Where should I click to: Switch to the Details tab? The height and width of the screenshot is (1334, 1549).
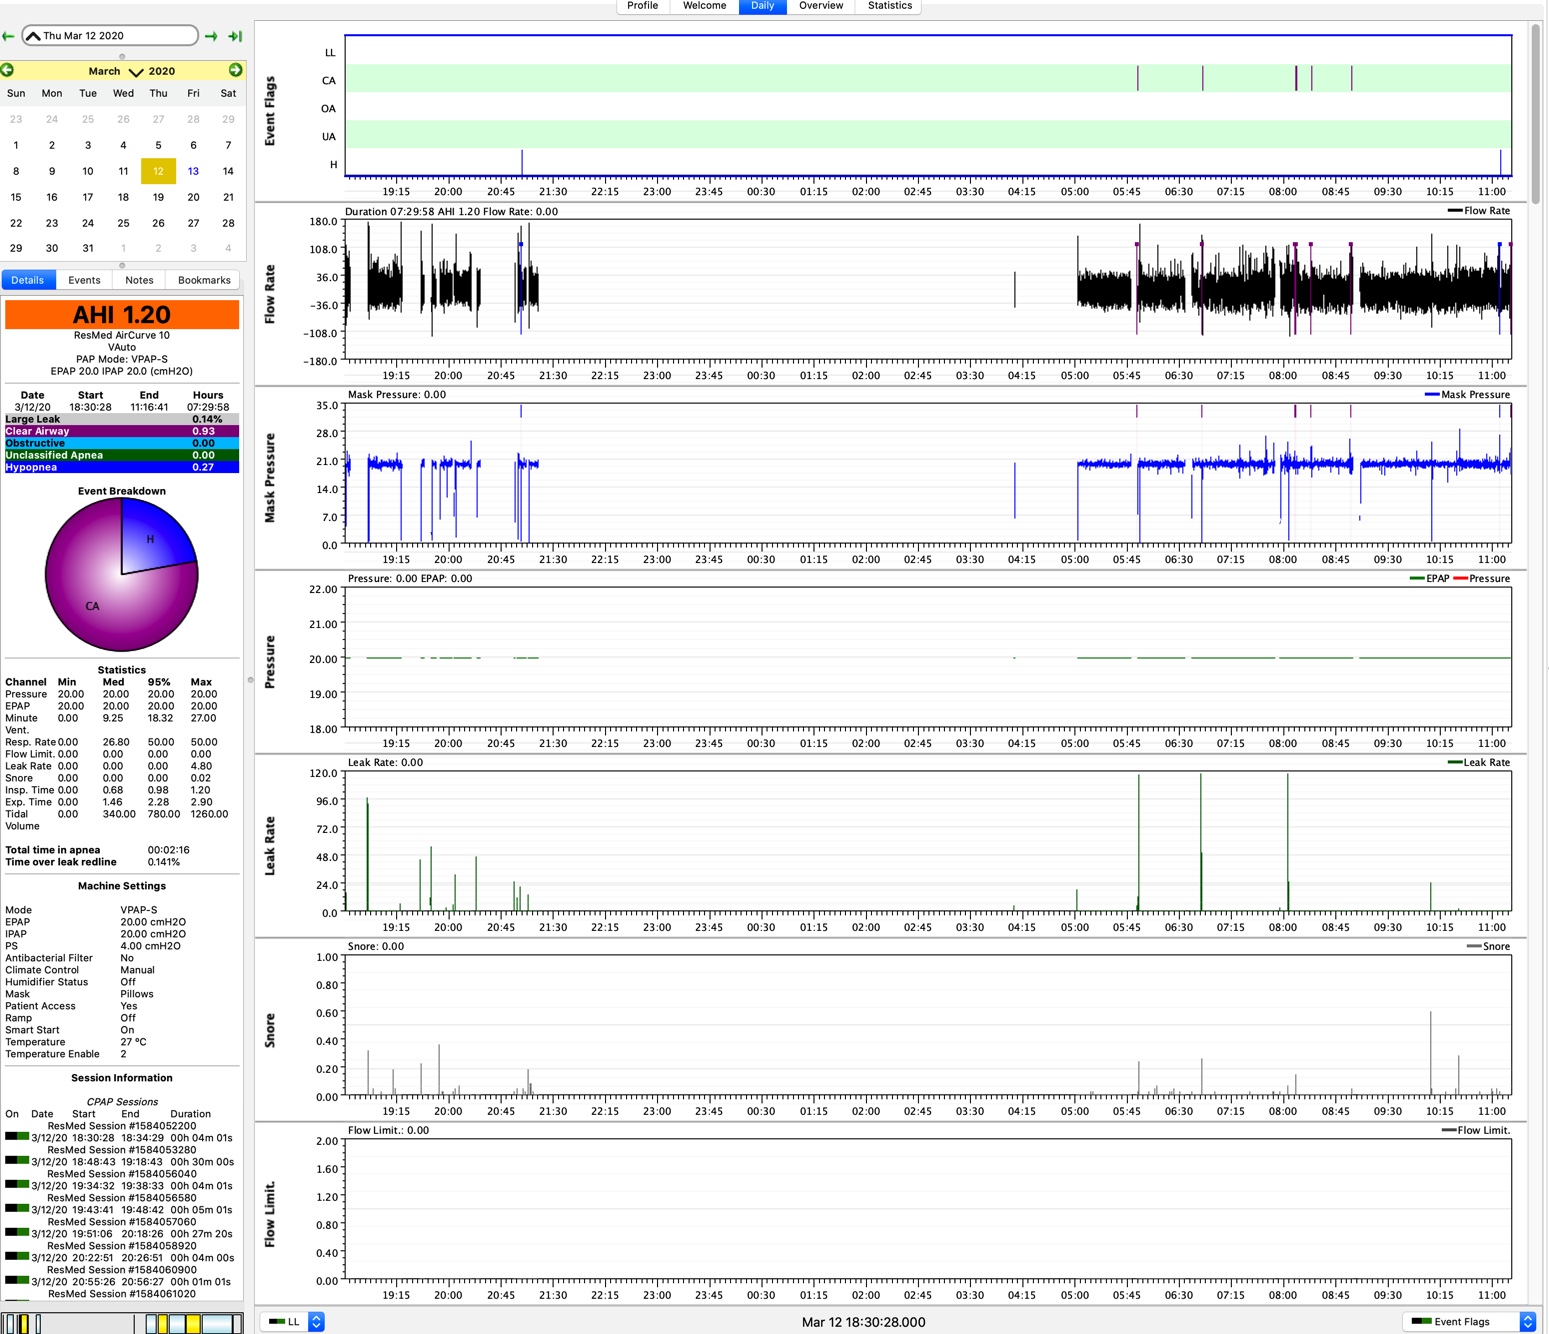tap(28, 280)
